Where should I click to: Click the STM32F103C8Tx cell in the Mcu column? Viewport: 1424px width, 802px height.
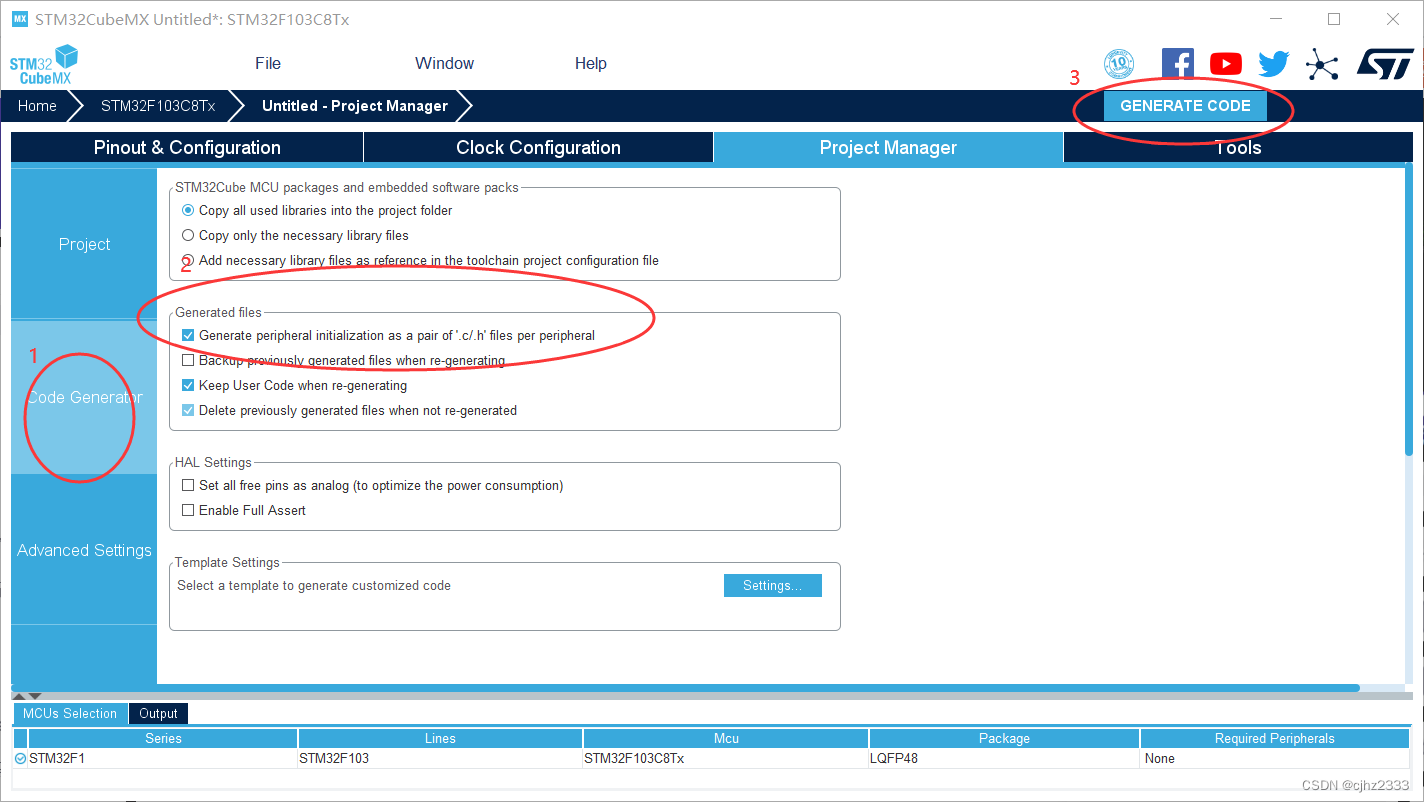(726, 759)
